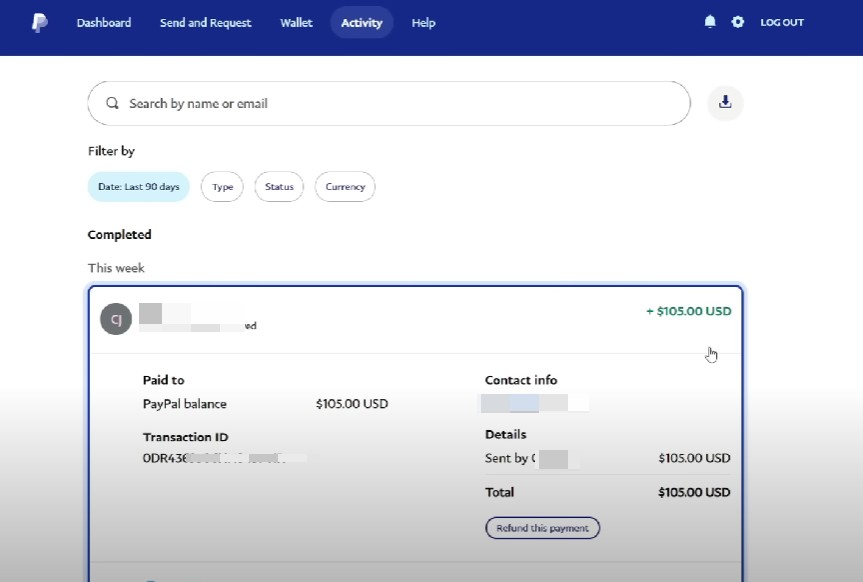Click the LOG OUT link
The height and width of the screenshot is (582, 863).
click(x=782, y=23)
